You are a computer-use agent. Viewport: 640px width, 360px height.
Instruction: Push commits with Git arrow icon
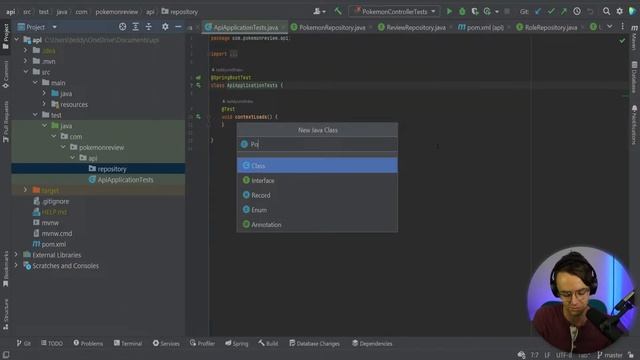564,11
